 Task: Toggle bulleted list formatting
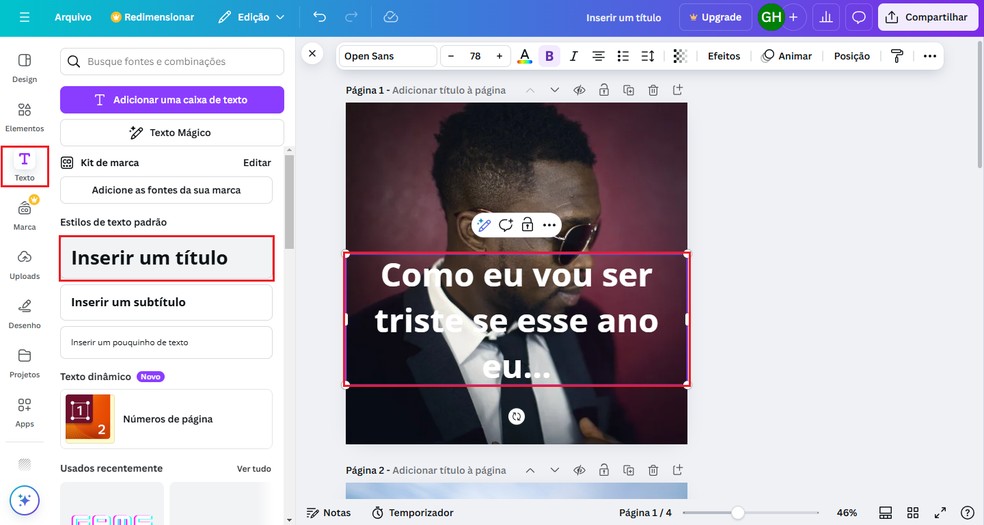623,56
